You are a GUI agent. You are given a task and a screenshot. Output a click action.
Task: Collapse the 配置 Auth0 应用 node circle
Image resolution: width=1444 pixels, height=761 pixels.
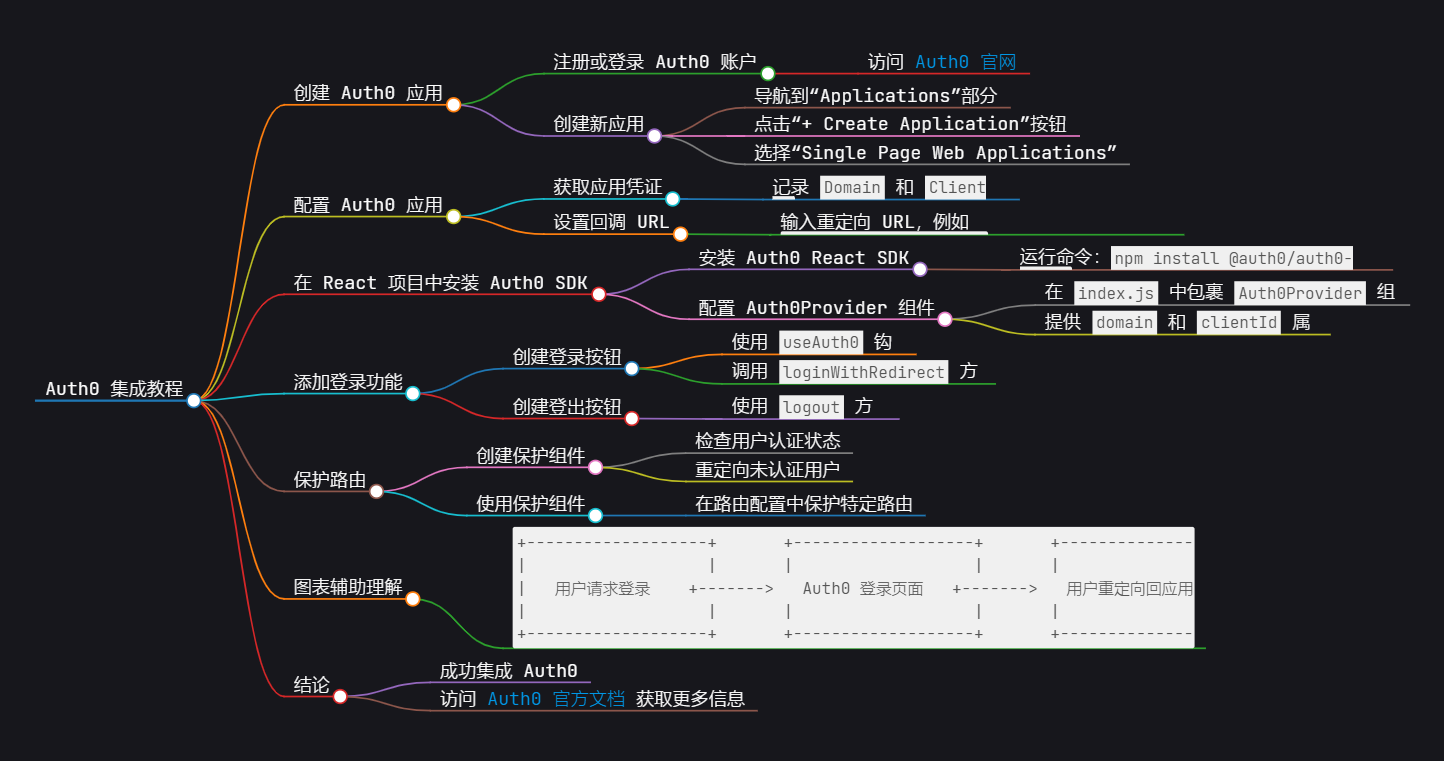click(453, 216)
